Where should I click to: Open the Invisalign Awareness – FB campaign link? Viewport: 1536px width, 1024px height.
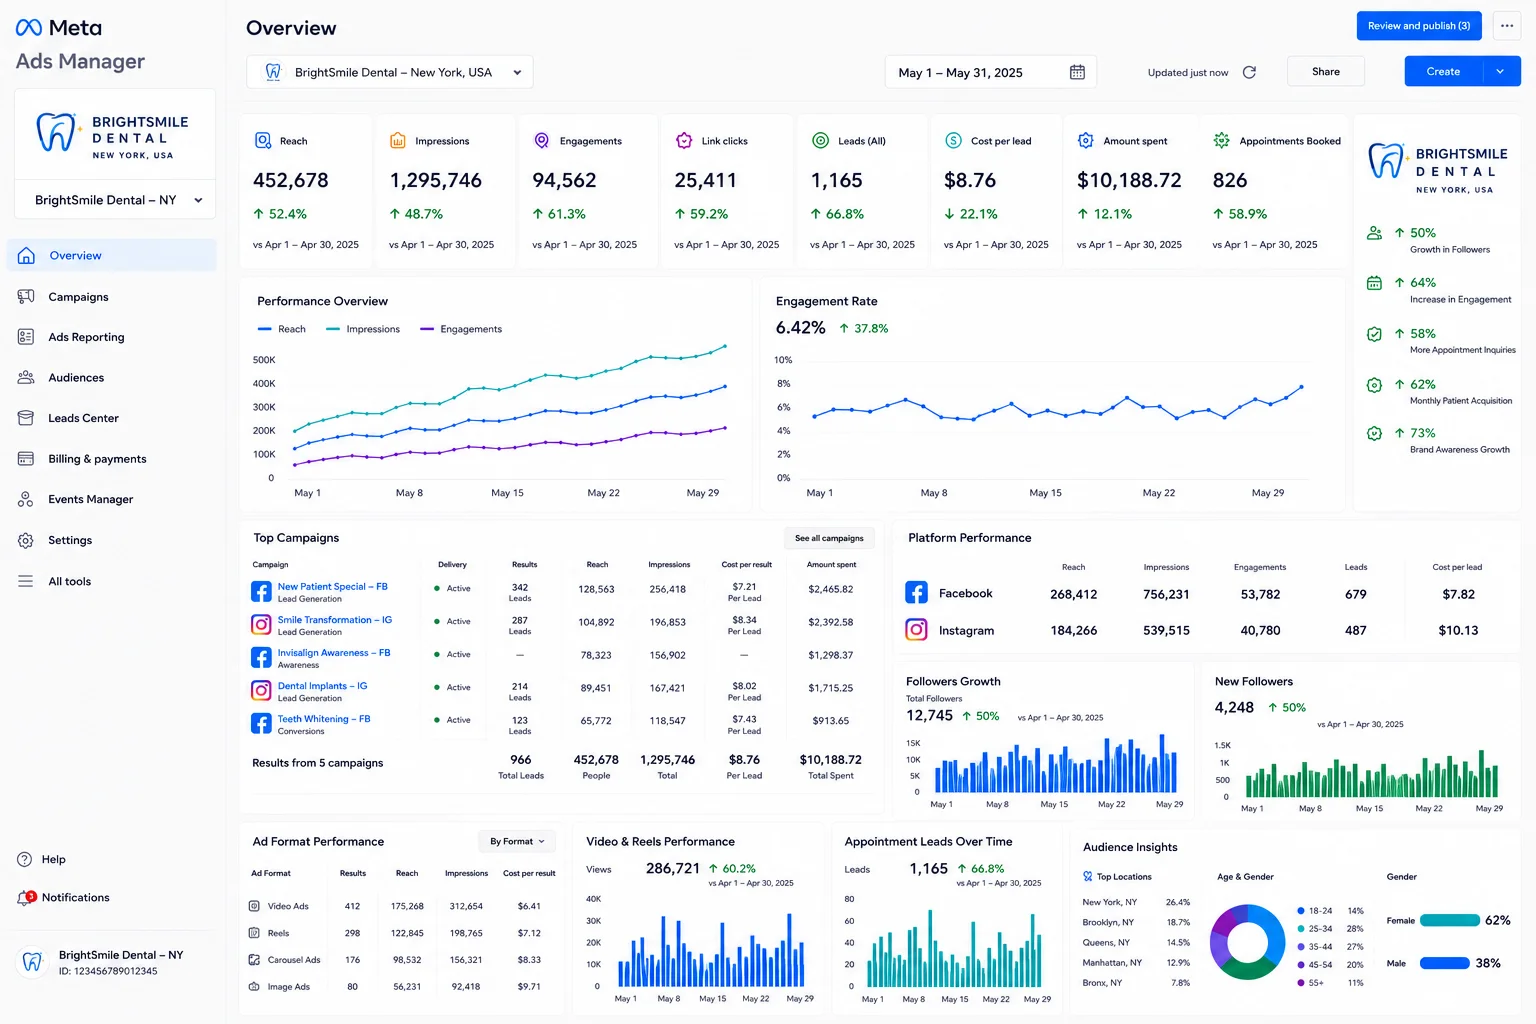[334, 653]
